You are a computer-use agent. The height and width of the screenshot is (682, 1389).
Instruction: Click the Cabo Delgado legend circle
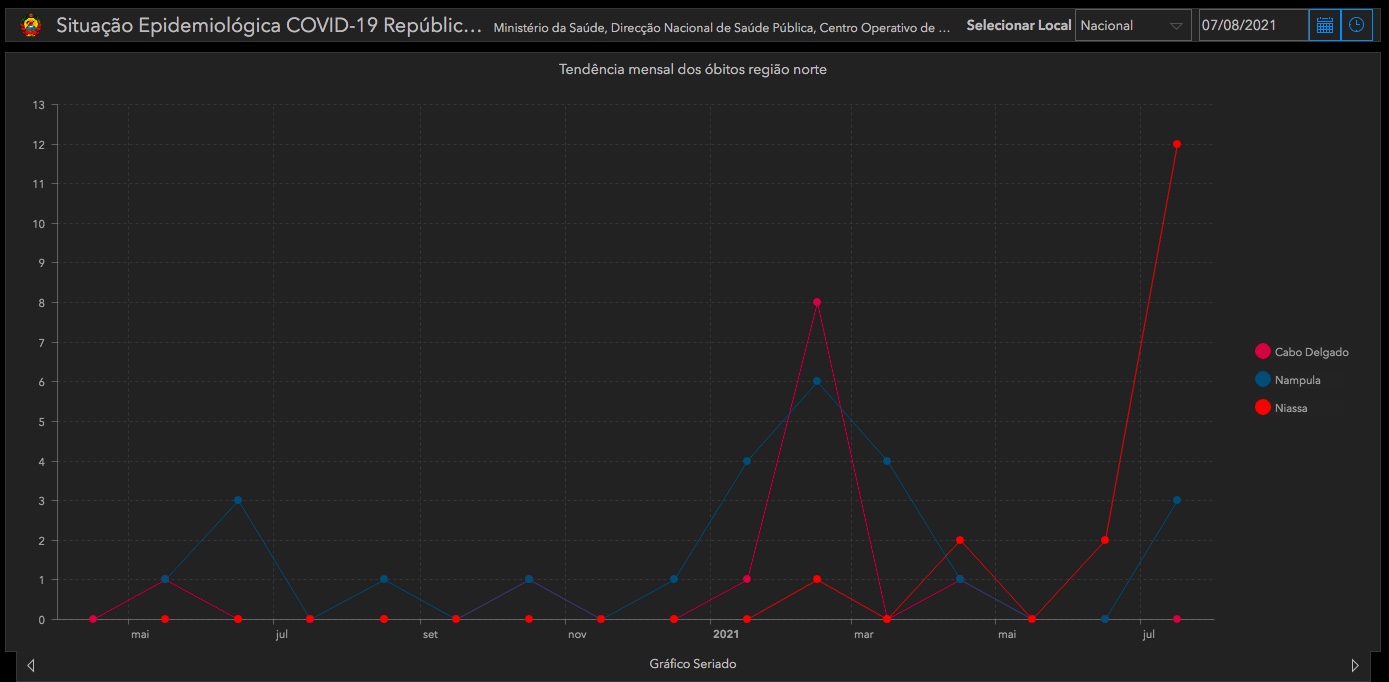pos(1262,352)
